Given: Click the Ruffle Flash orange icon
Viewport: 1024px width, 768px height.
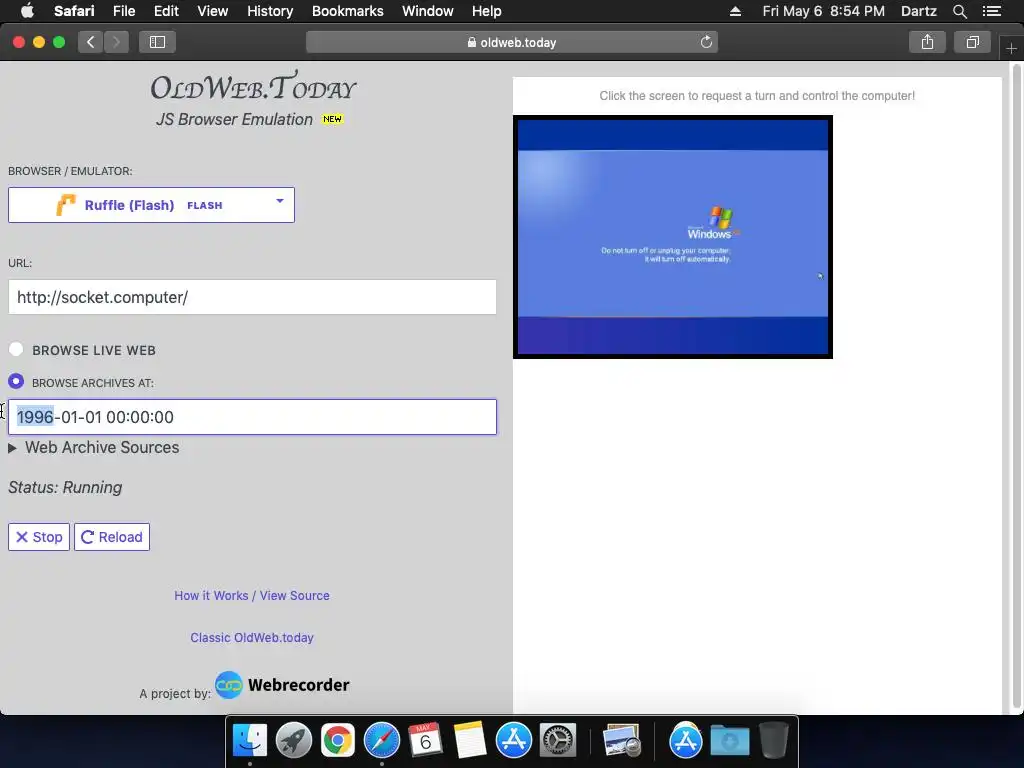Looking at the screenshot, I should pyautogui.click(x=65, y=205).
